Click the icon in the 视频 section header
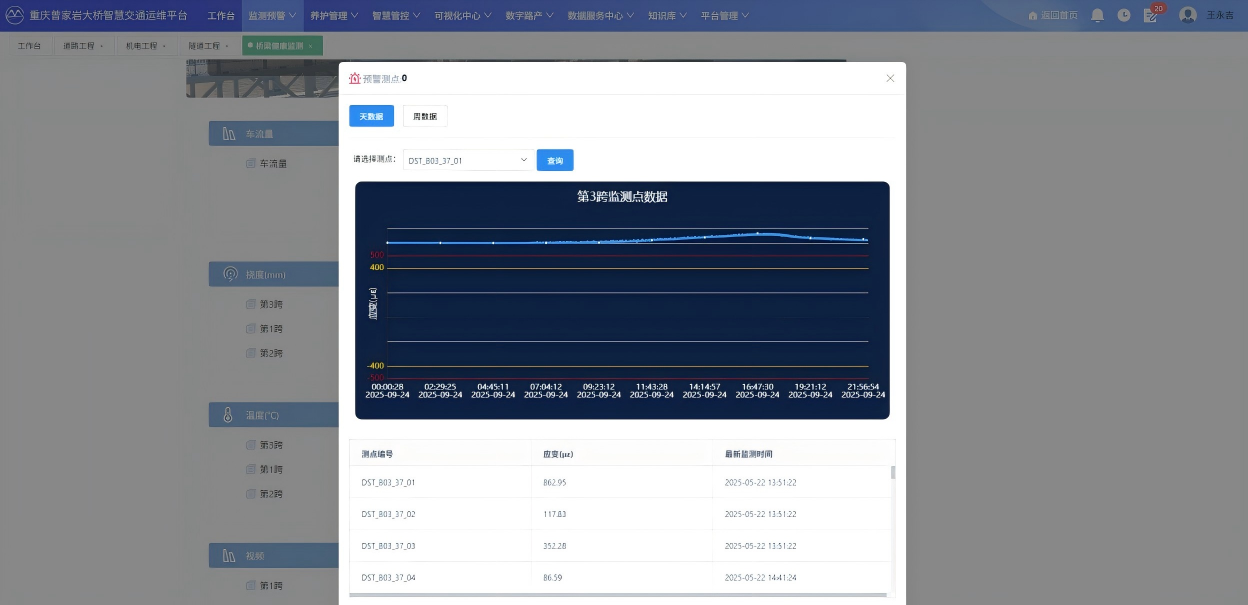 (x=228, y=555)
